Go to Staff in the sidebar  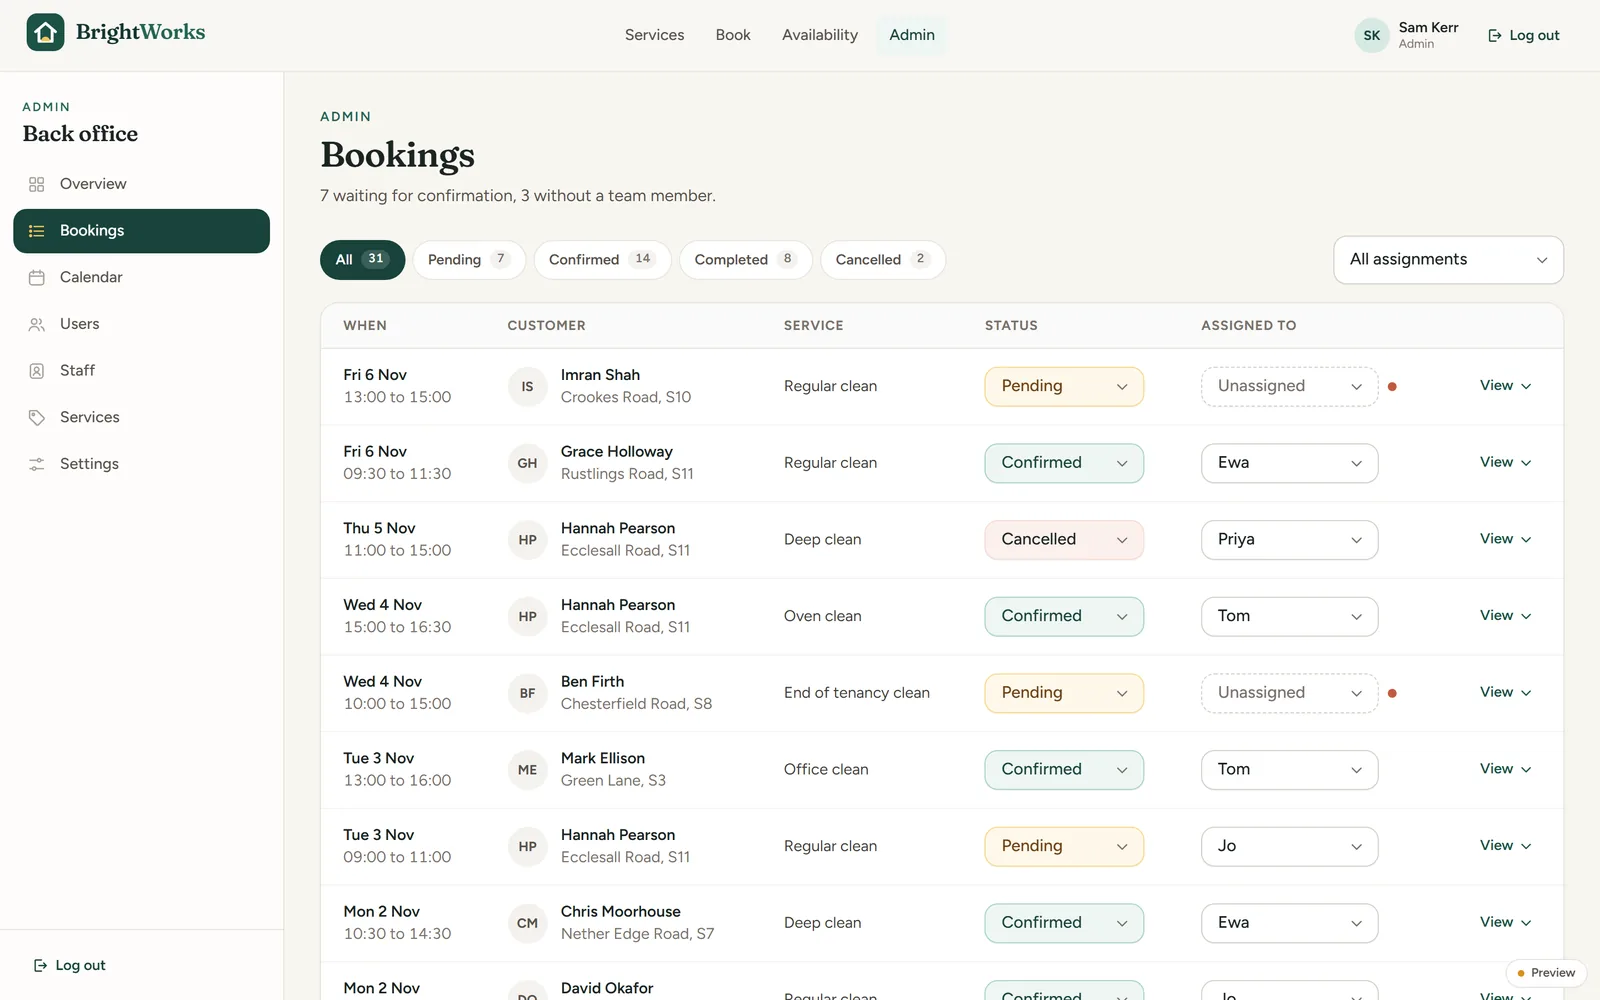141,371
